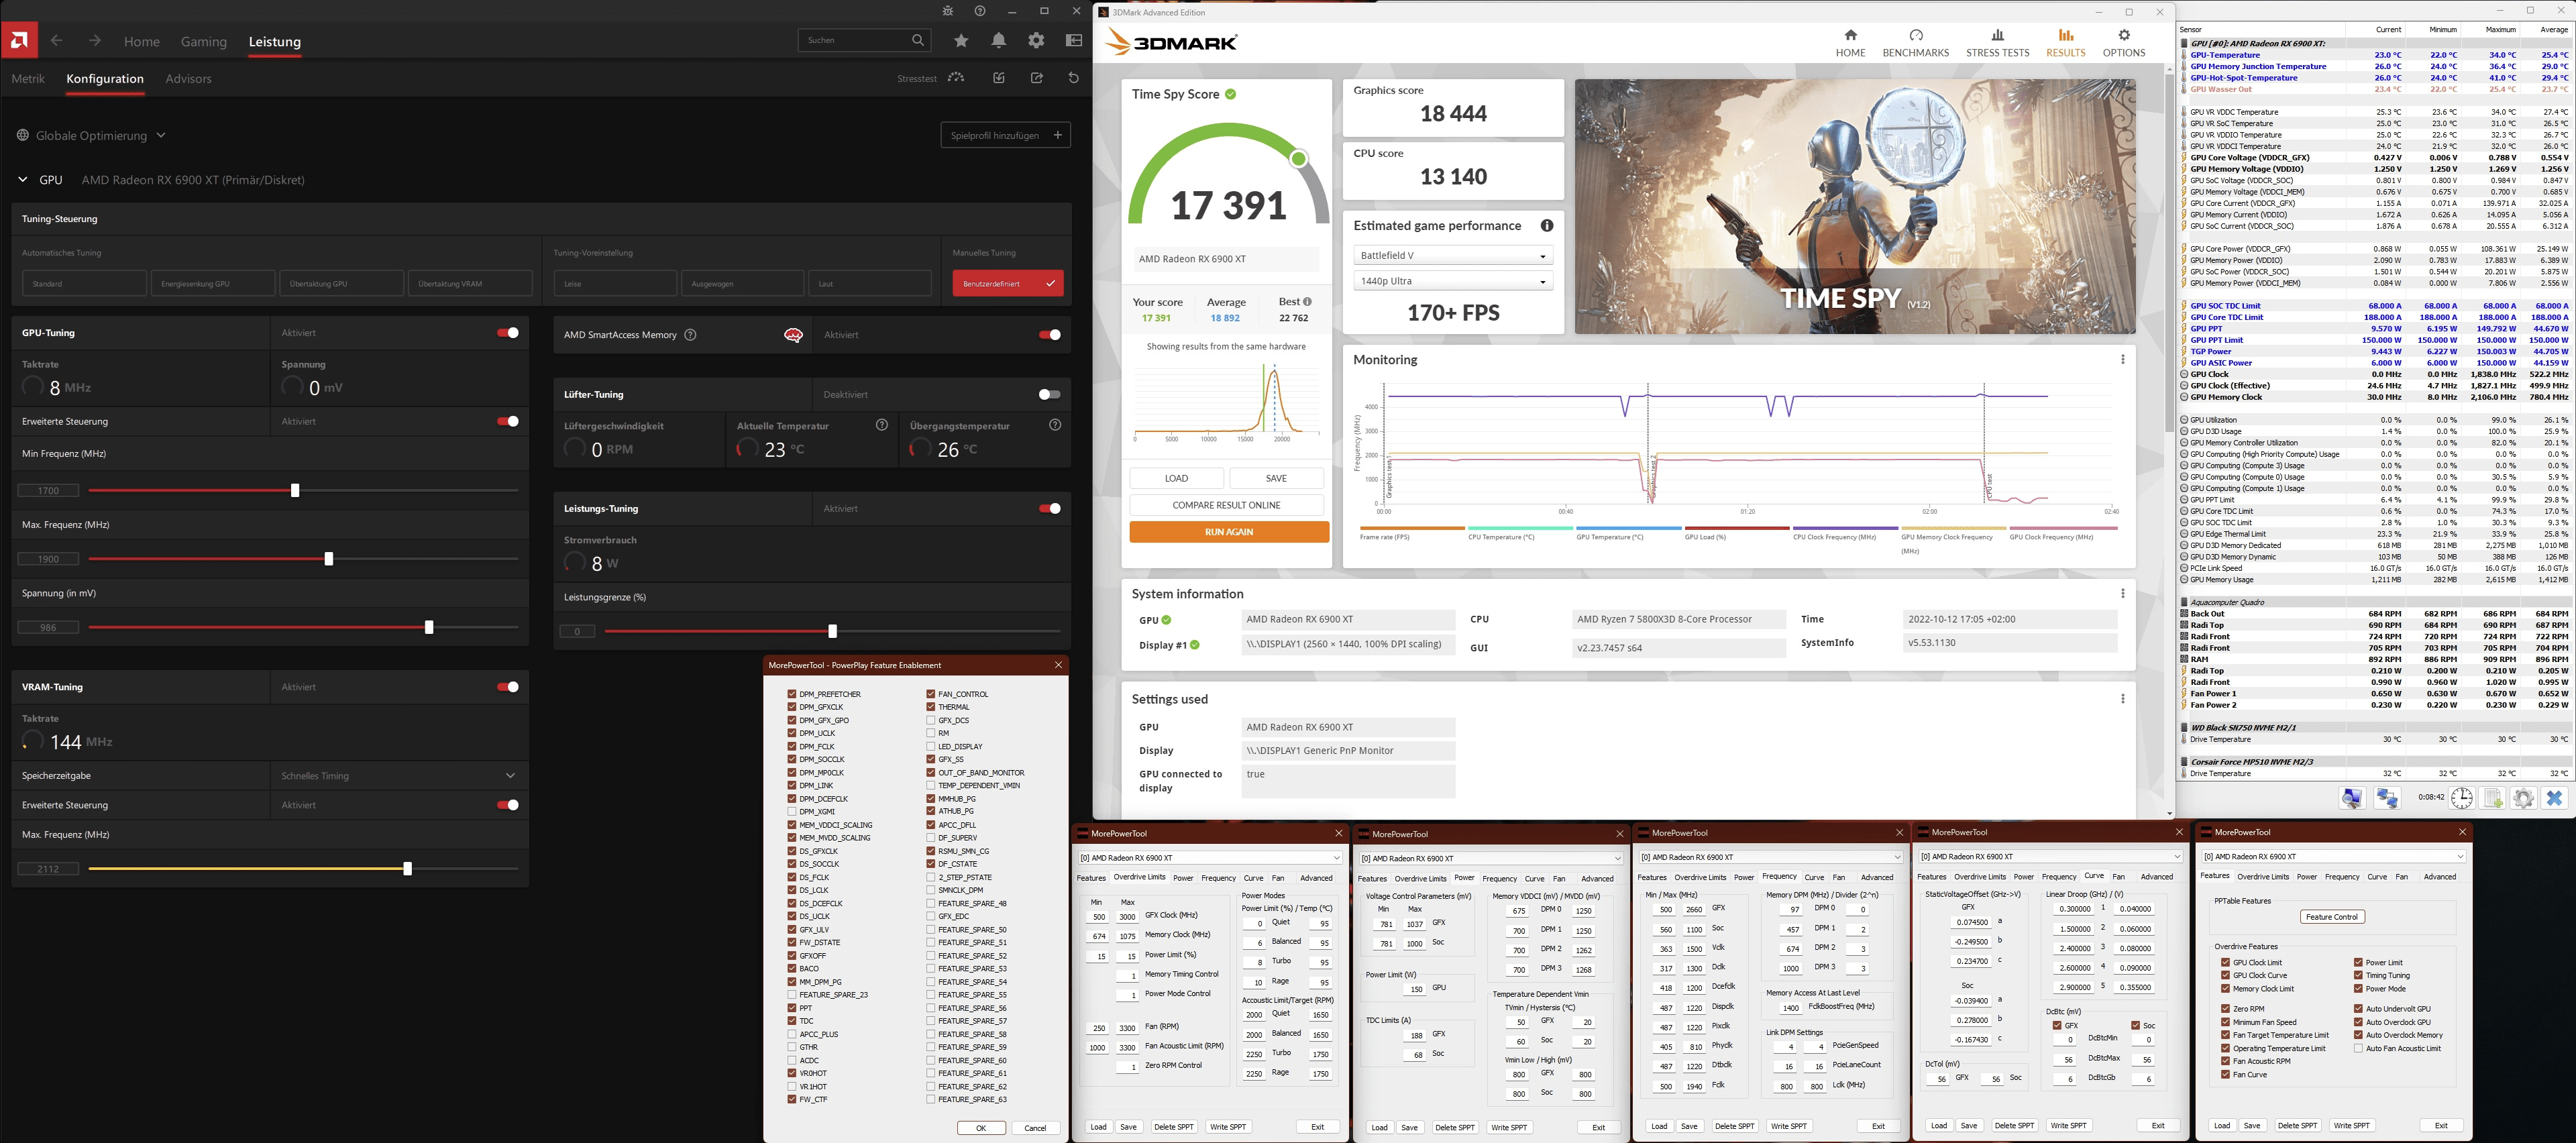
Task: Open the Gaming tab in Radeon software
Action: pyautogui.click(x=204, y=41)
